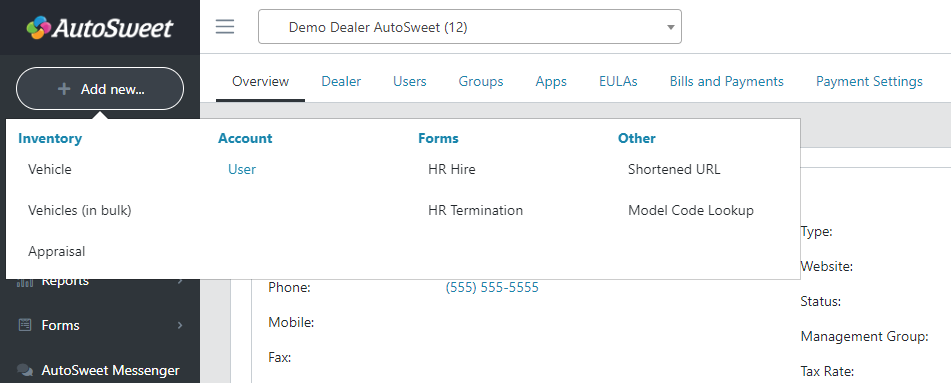Switch to the Overview tab
951x383 pixels.
coord(261,81)
